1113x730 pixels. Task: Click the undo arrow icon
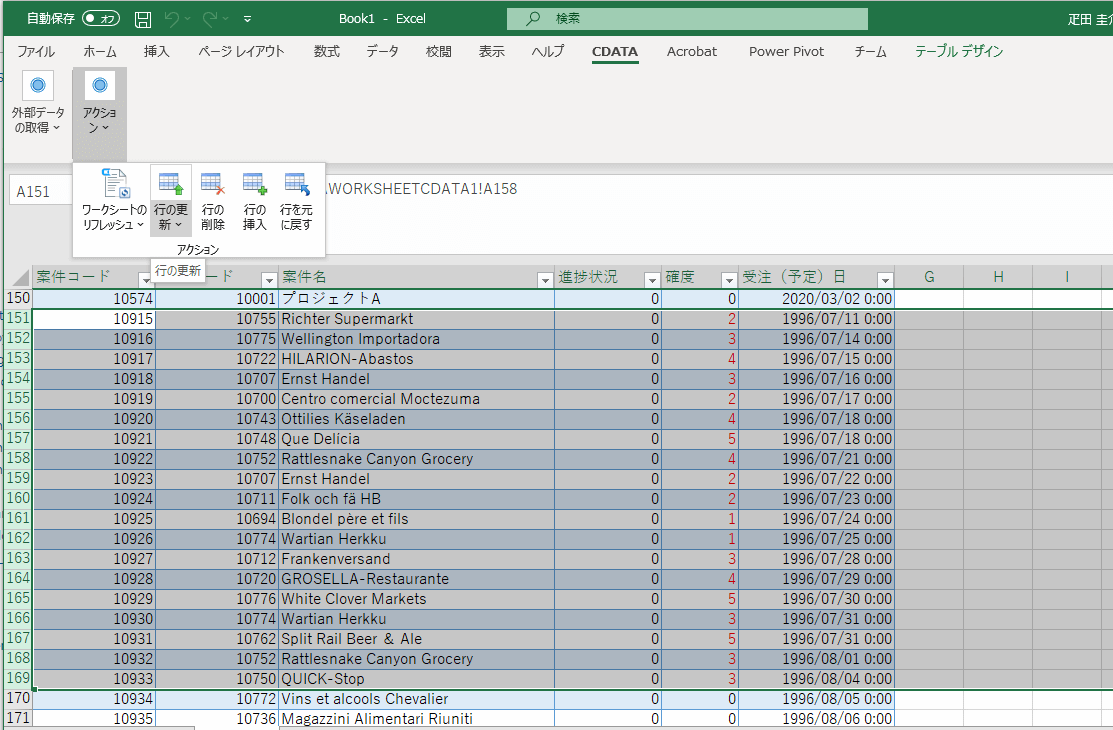(173, 19)
